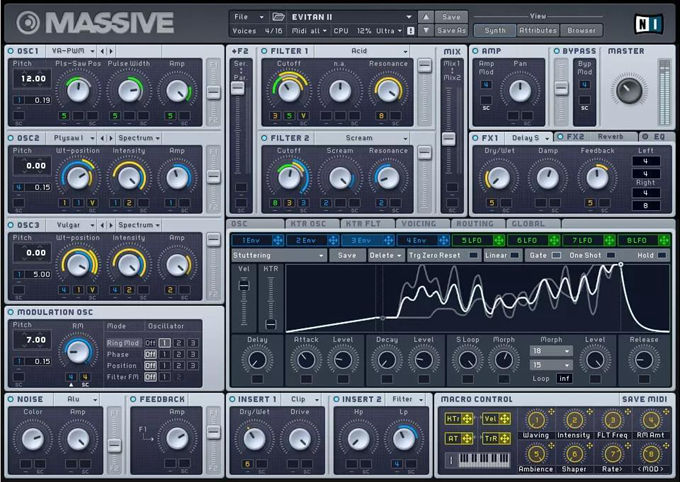680x482 pixels.
Task: Open Filter 1 Acid type dropdown
Action: point(362,51)
